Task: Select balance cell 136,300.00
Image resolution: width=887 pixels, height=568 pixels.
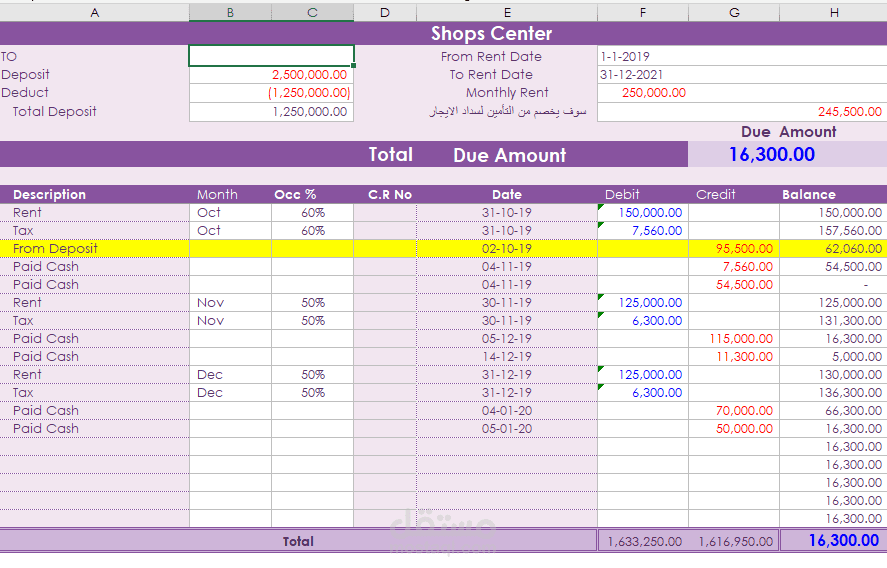Action: point(833,393)
